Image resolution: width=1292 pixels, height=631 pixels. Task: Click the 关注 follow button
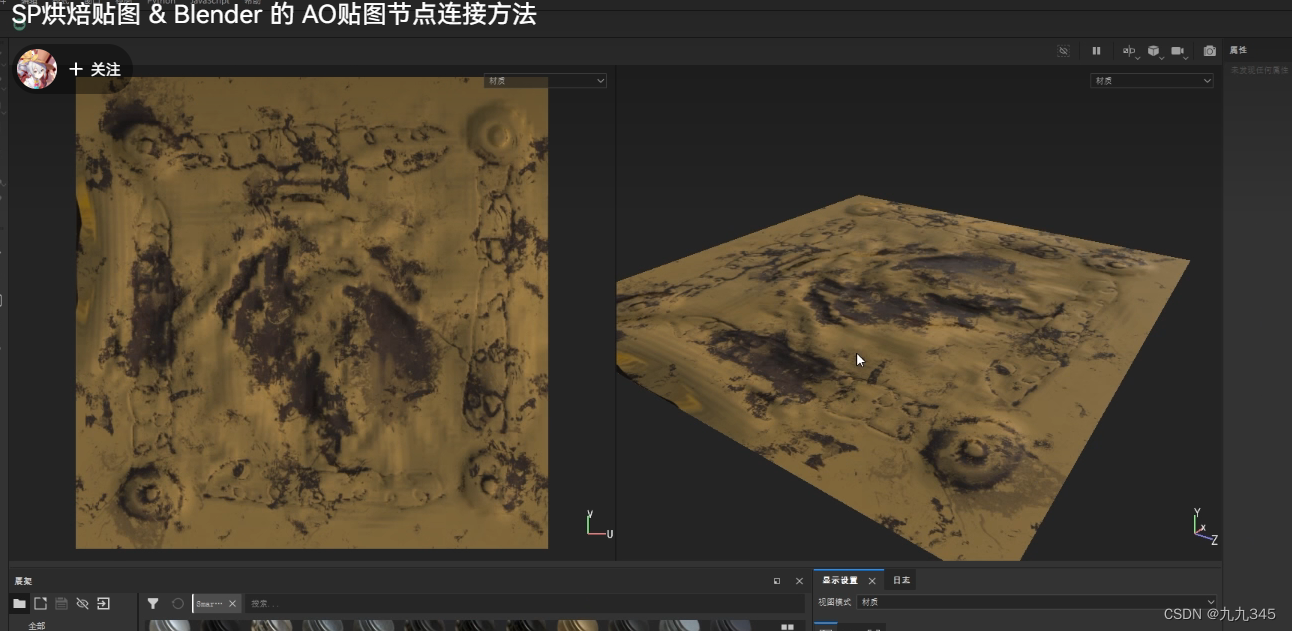pyautogui.click(x=95, y=70)
